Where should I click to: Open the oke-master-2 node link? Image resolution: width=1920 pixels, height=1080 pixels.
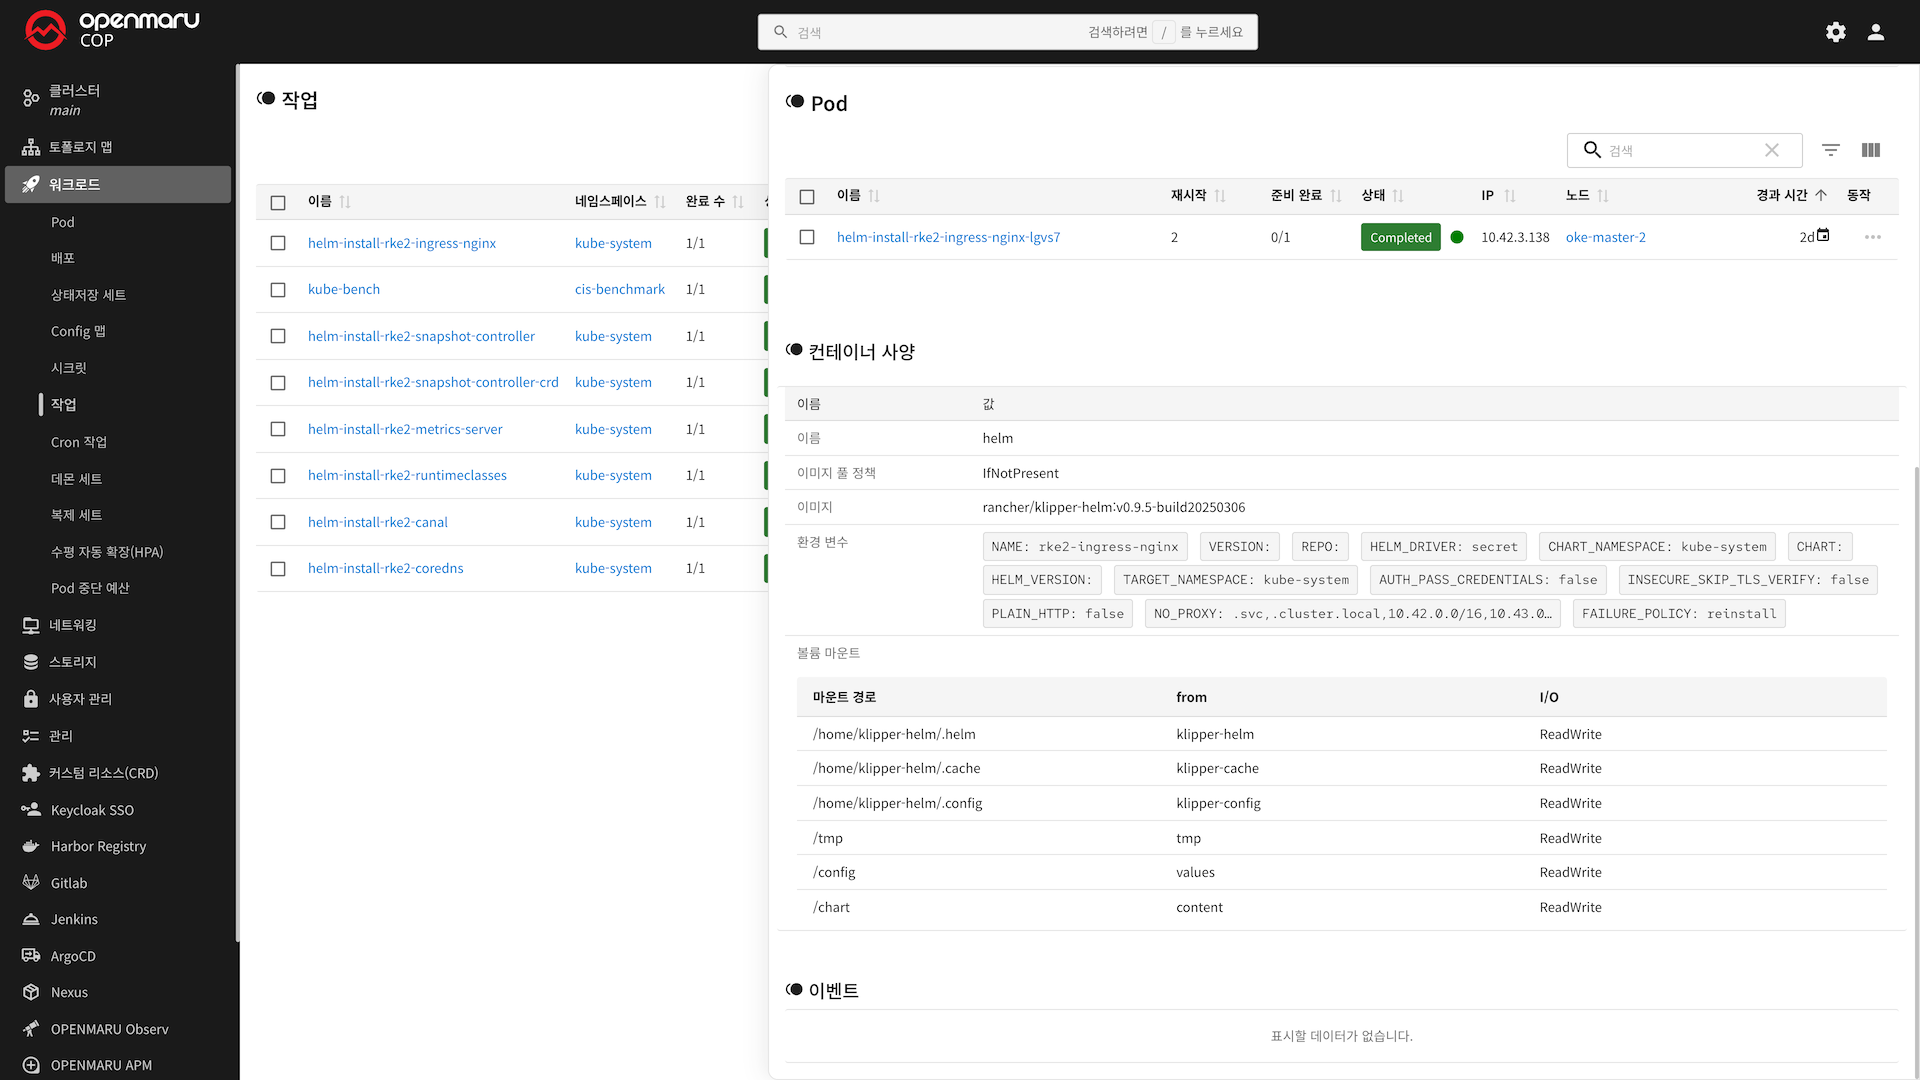(1605, 238)
